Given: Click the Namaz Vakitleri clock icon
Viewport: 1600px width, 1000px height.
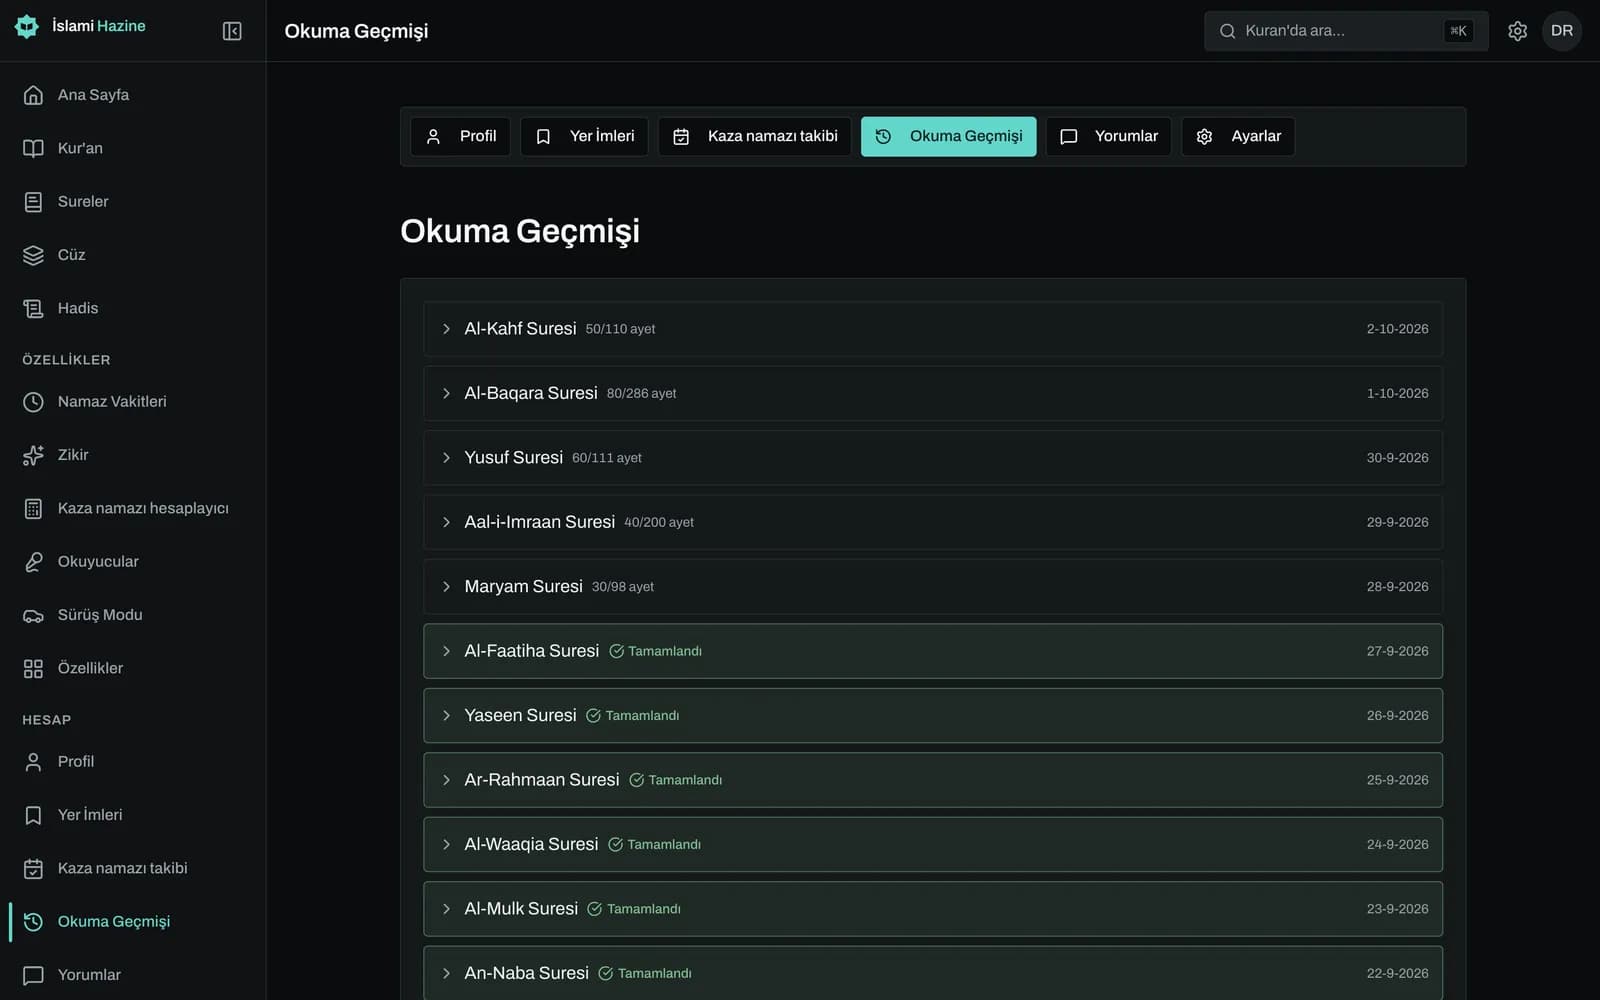Looking at the screenshot, I should pyautogui.click(x=33, y=402).
